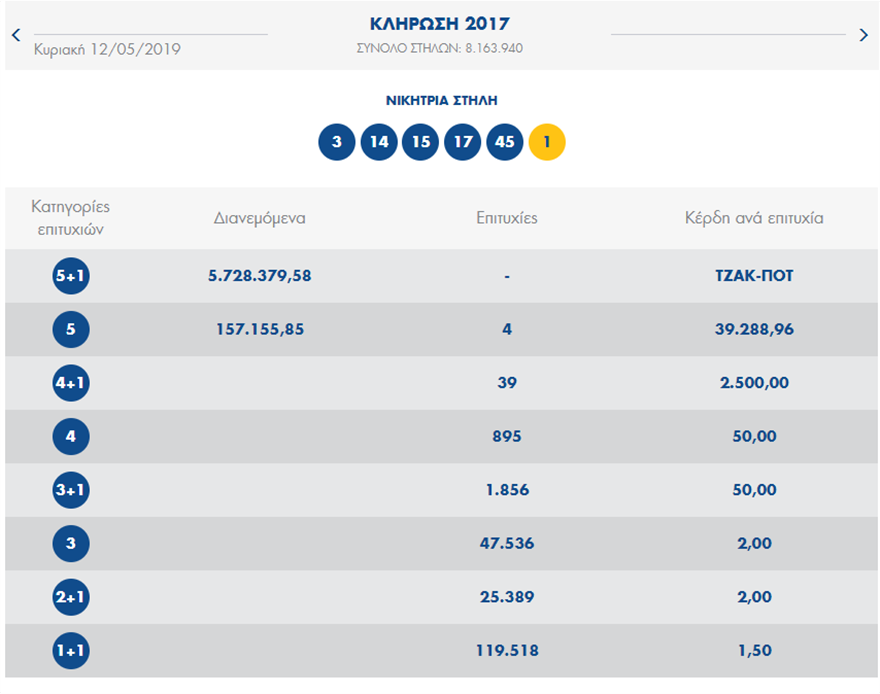This screenshot has height=694, width=880.
Task: Click the 2+1 category circle
Action: point(69,597)
